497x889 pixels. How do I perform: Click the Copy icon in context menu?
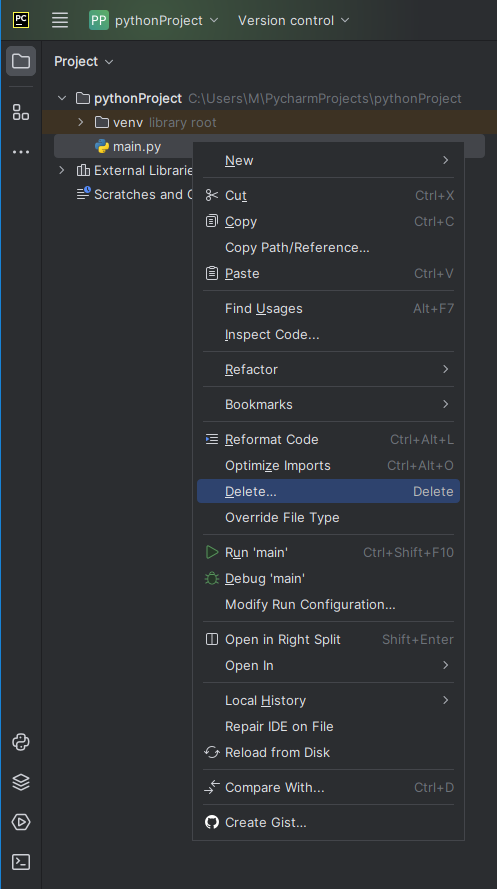(212, 221)
